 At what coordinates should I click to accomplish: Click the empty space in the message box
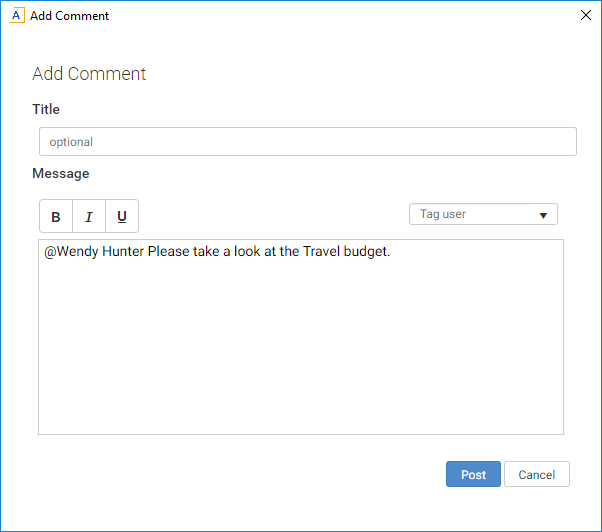[300, 350]
